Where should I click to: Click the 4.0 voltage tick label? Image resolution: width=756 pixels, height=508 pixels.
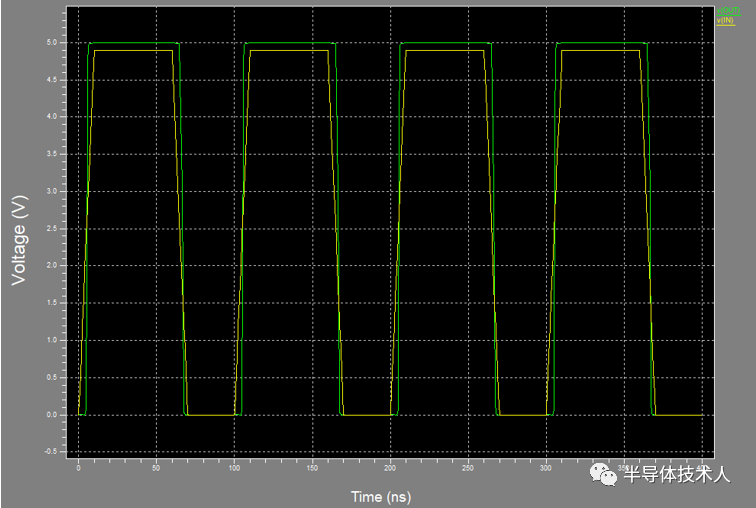[x=52, y=117]
